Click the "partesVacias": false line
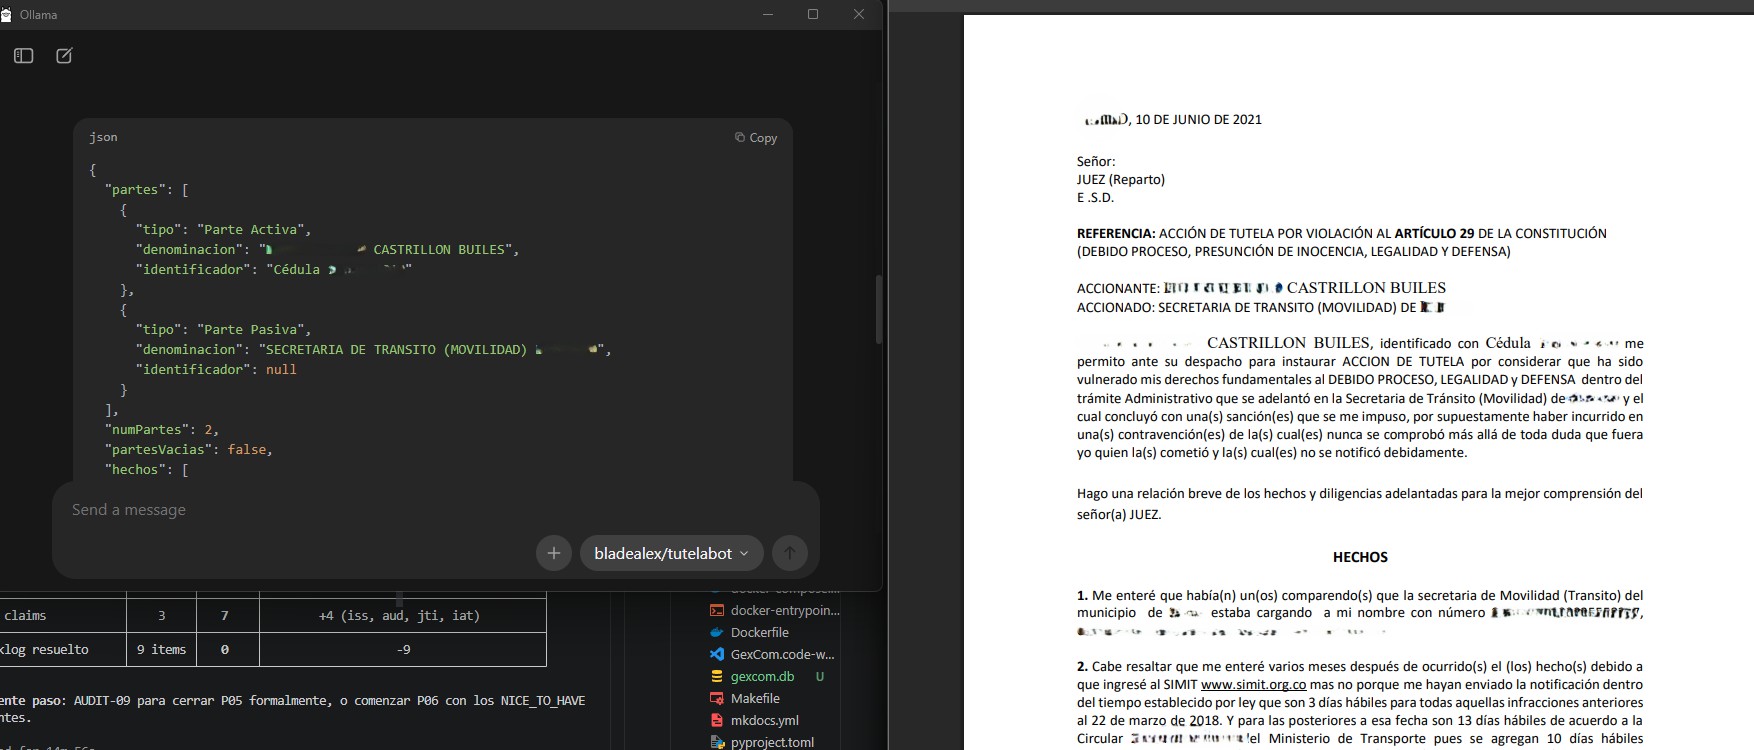 point(189,449)
